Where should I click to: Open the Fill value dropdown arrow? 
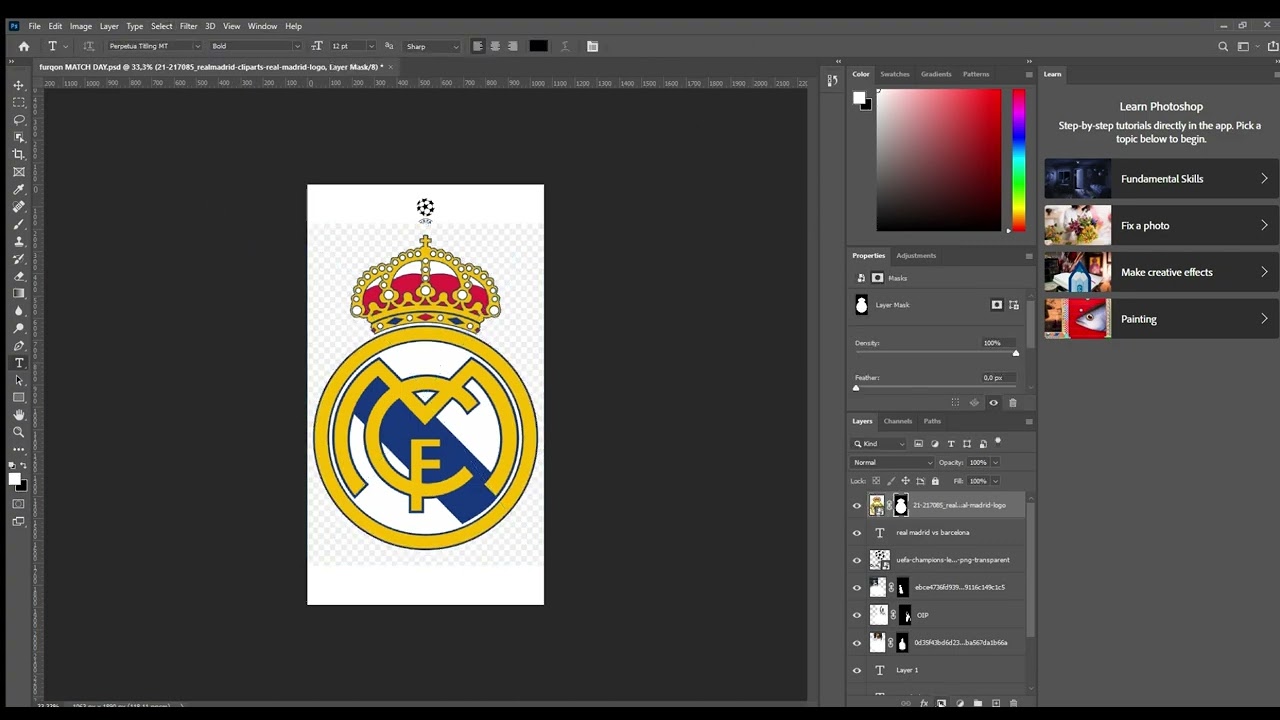click(995, 481)
